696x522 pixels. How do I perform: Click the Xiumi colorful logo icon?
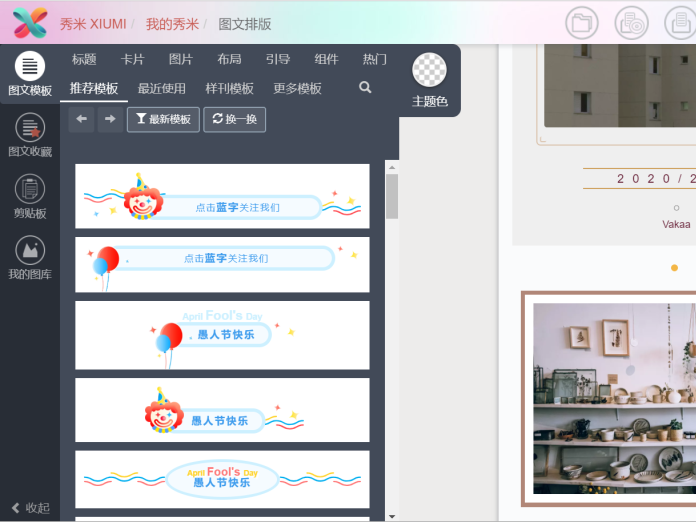click(29, 22)
